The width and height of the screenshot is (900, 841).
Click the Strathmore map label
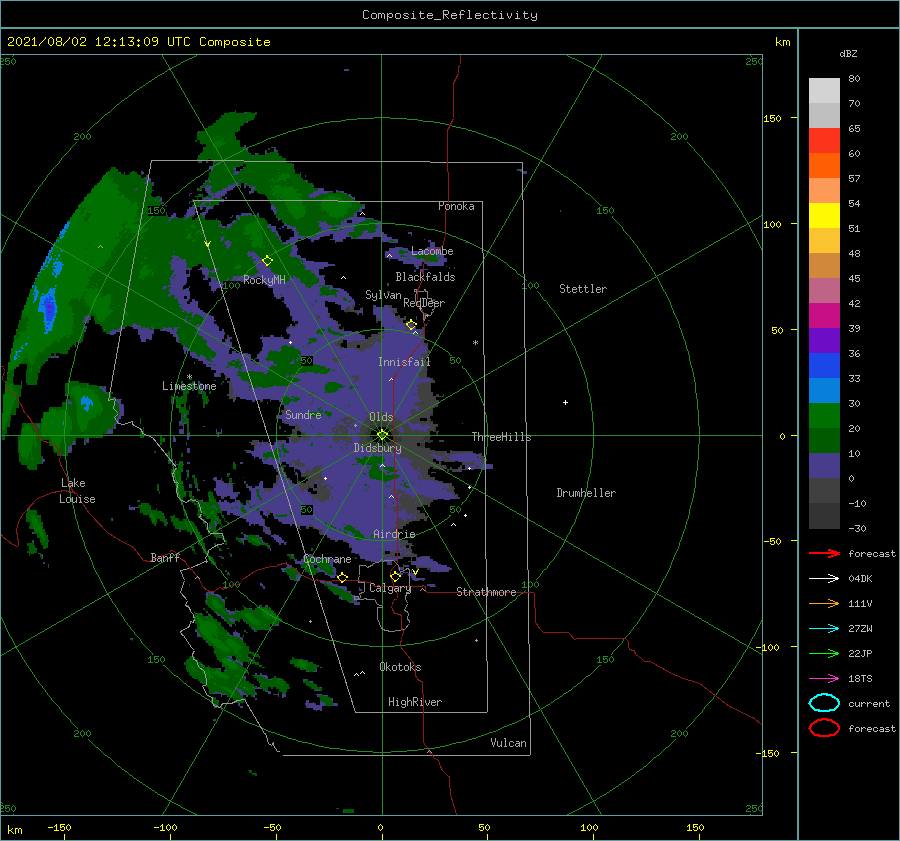(x=486, y=592)
